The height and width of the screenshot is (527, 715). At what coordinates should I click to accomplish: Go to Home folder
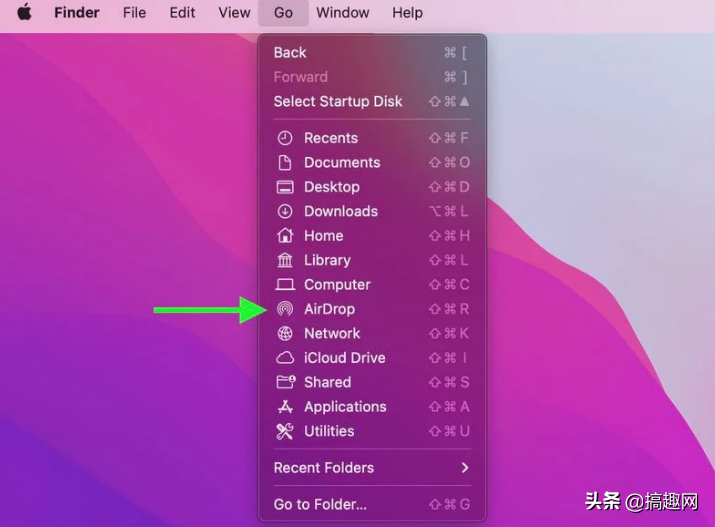coord(372,236)
